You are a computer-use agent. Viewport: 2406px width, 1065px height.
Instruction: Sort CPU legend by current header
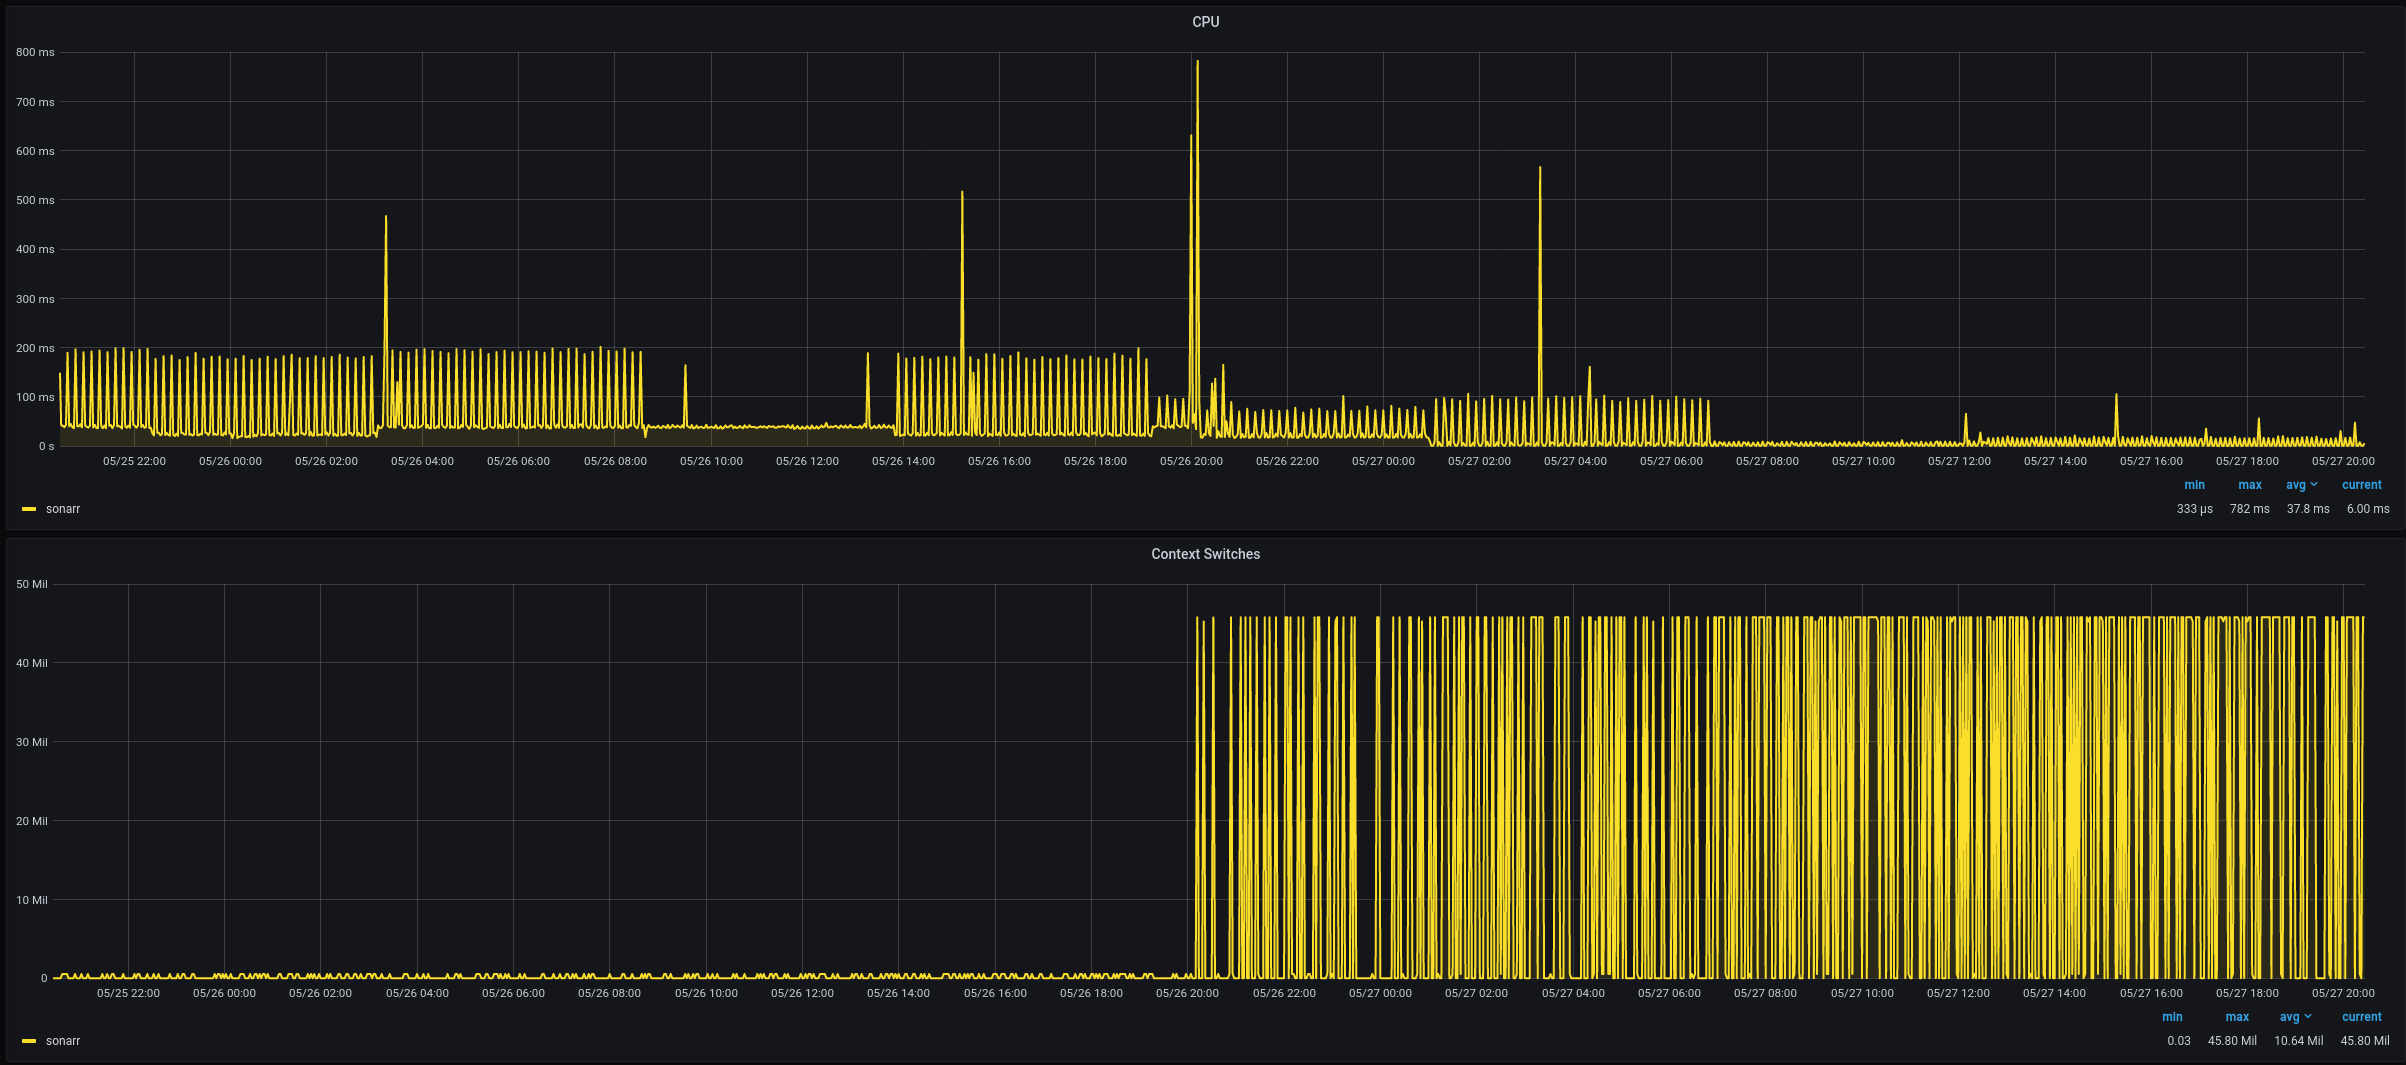[x=2362, y=485]
